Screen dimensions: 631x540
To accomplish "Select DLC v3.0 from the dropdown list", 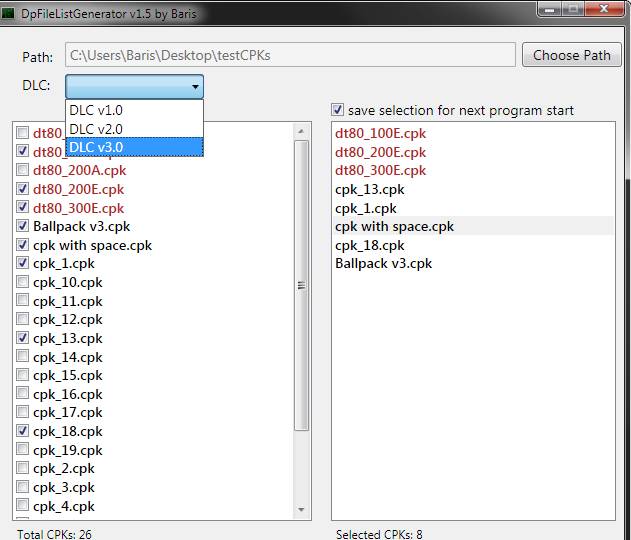I will [x=134, y=147].
